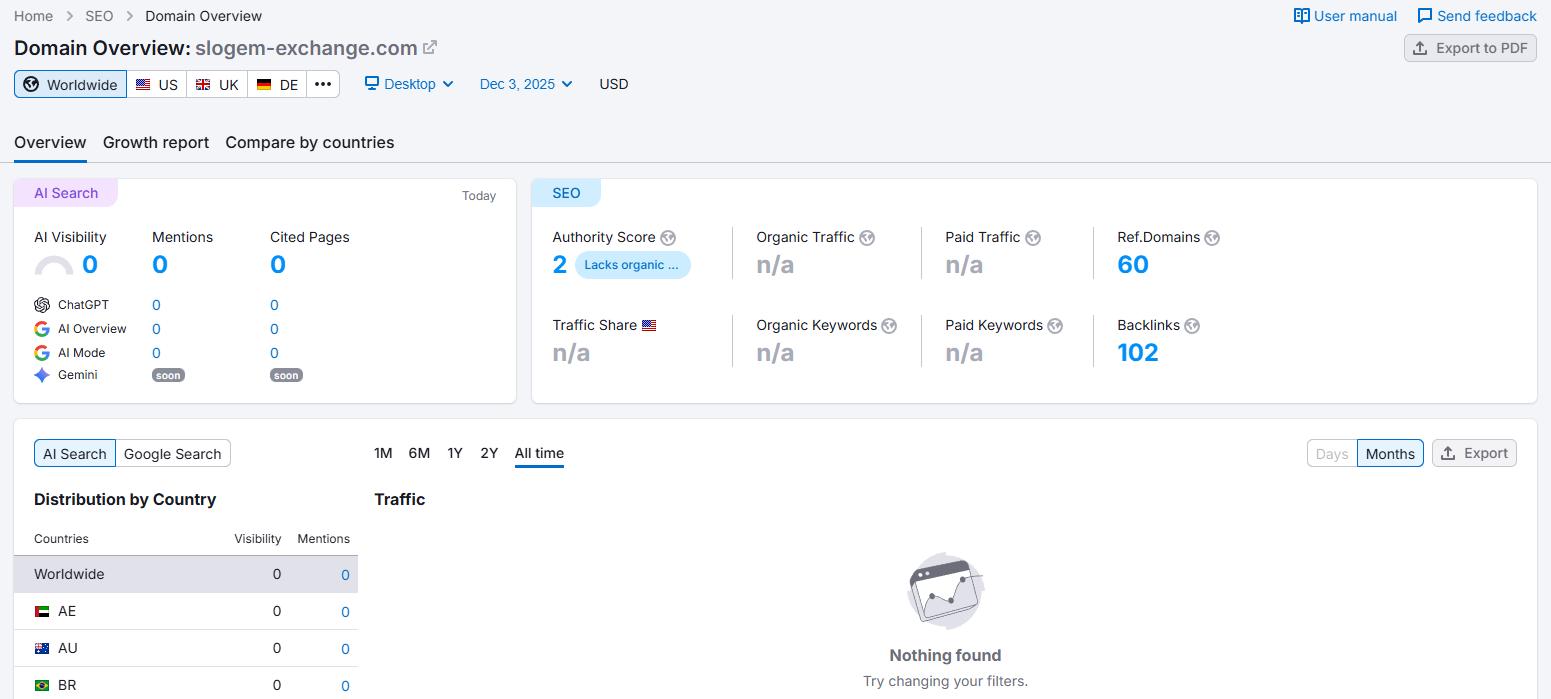The height and width of the screenshot is (699, 1551).
Task: Click AI Visibility value 0
Action: click(90, 265)
